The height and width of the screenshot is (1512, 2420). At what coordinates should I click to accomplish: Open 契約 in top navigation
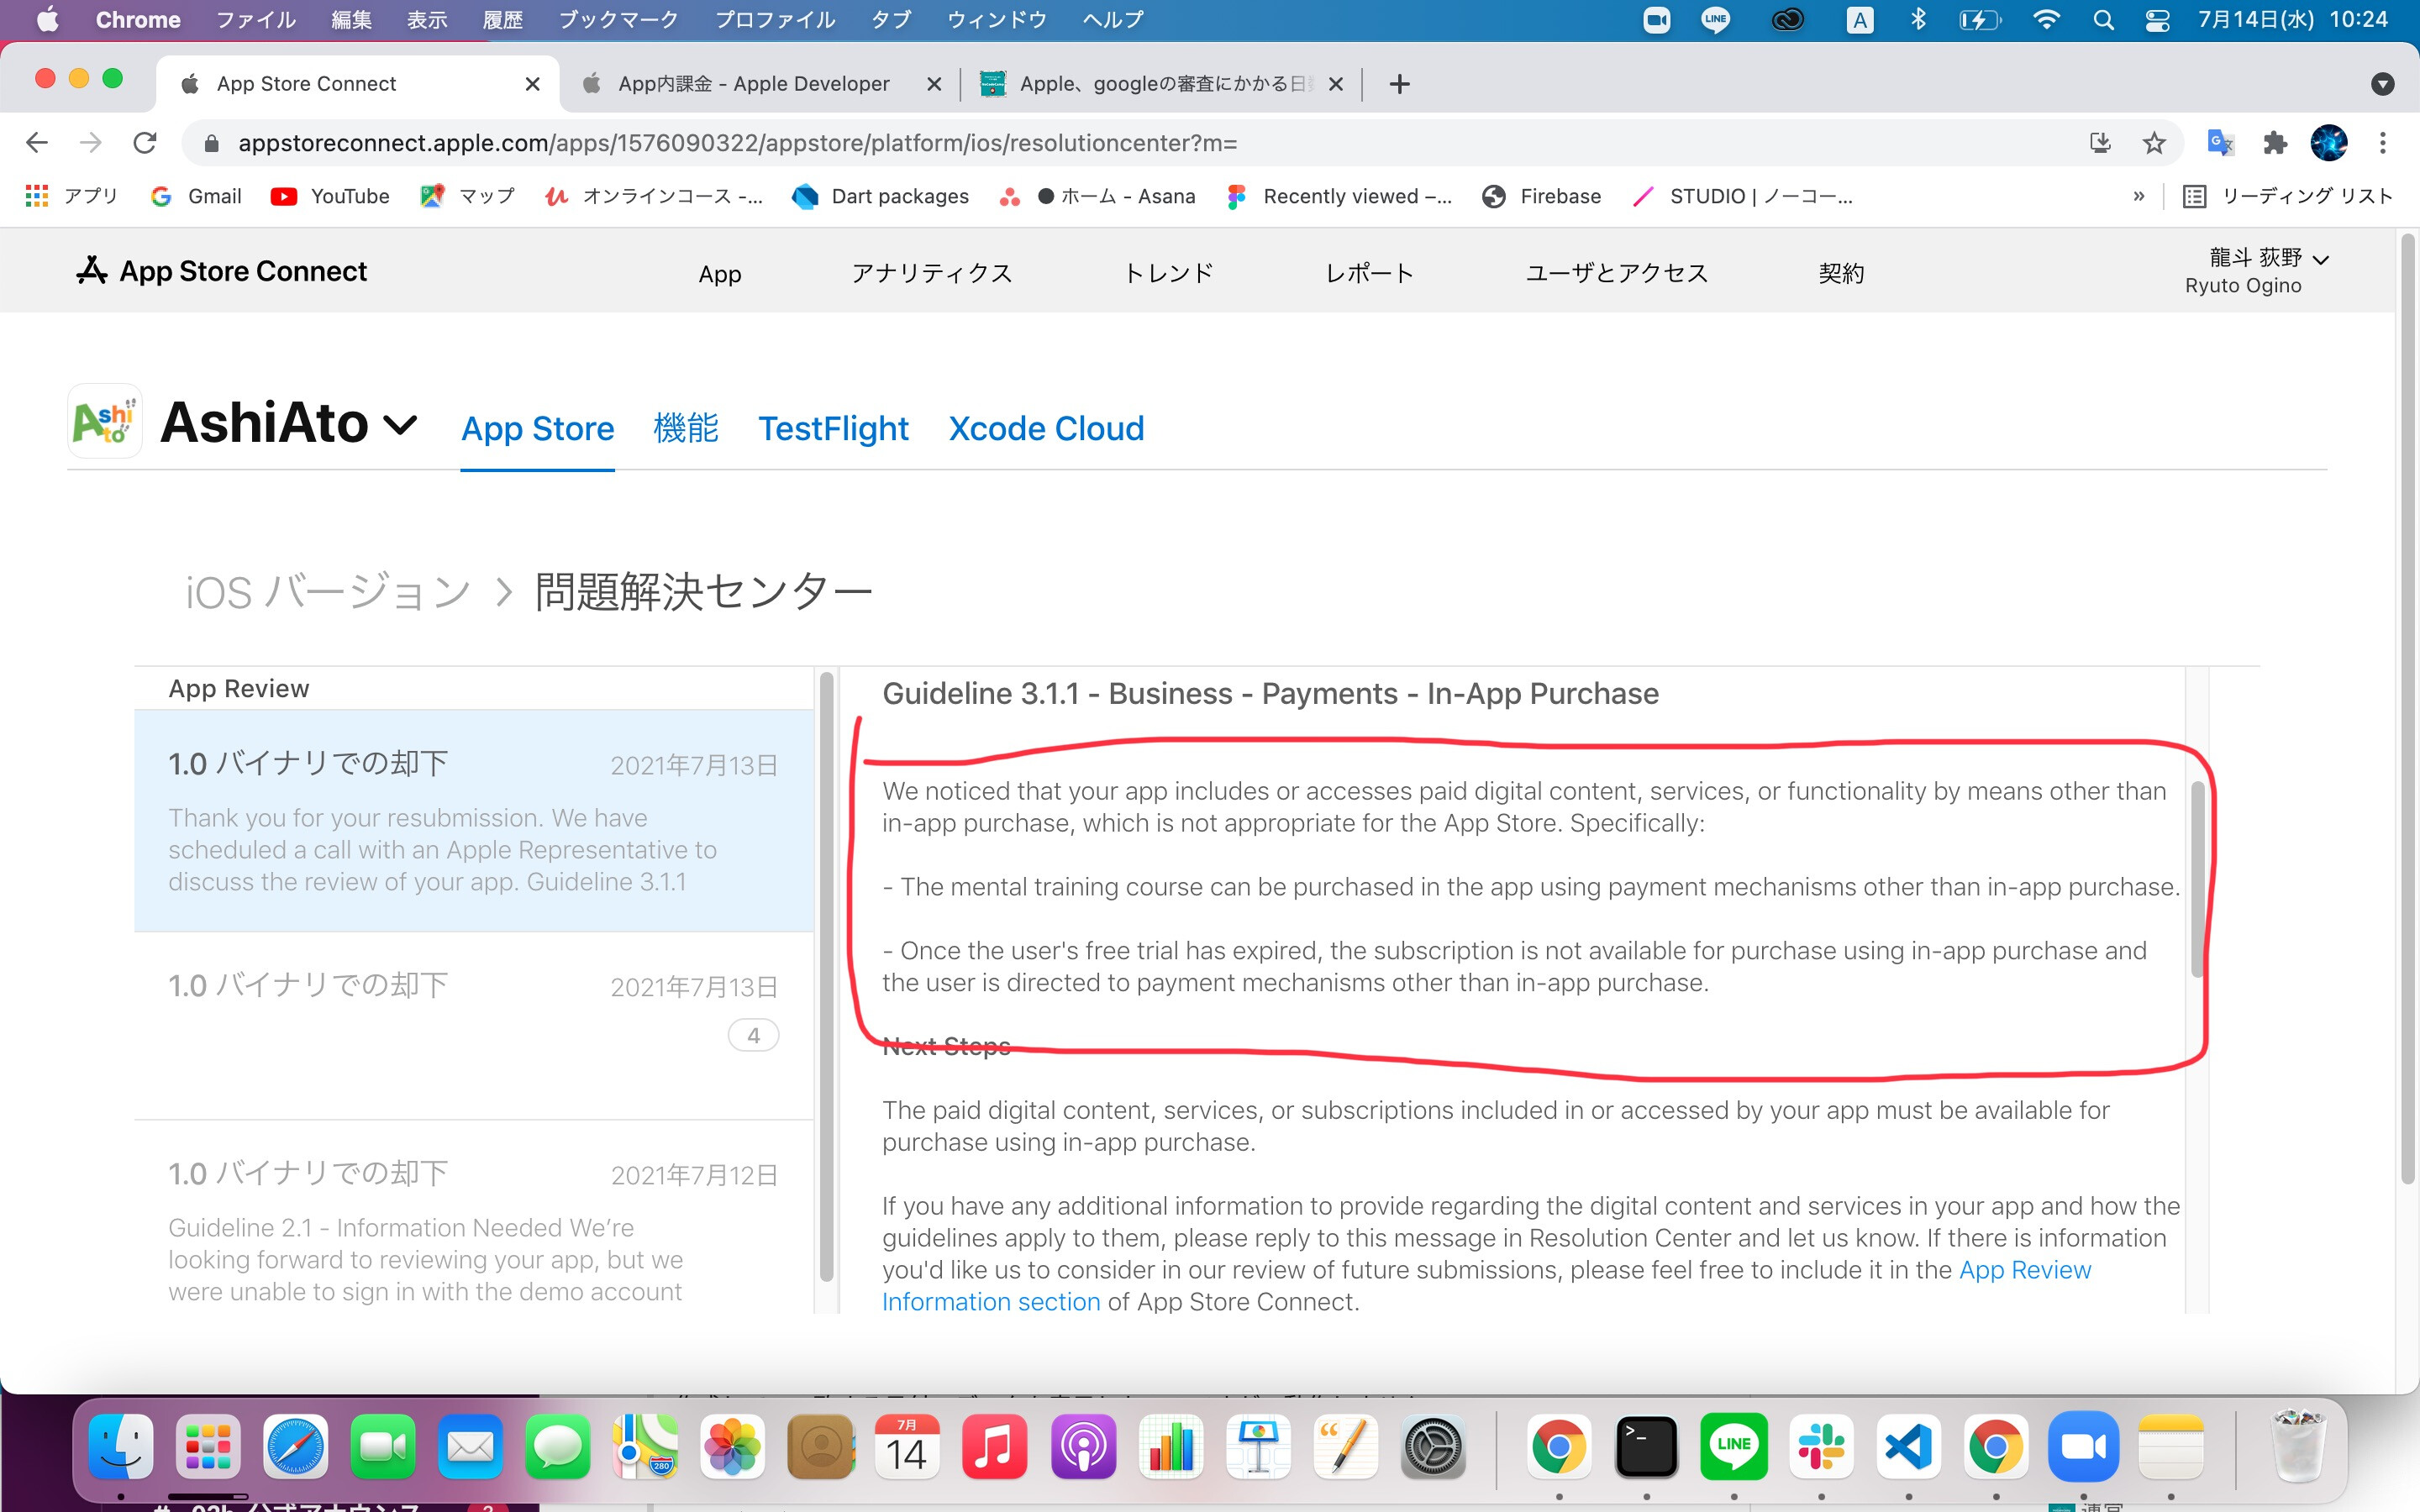pos(1841,273)
